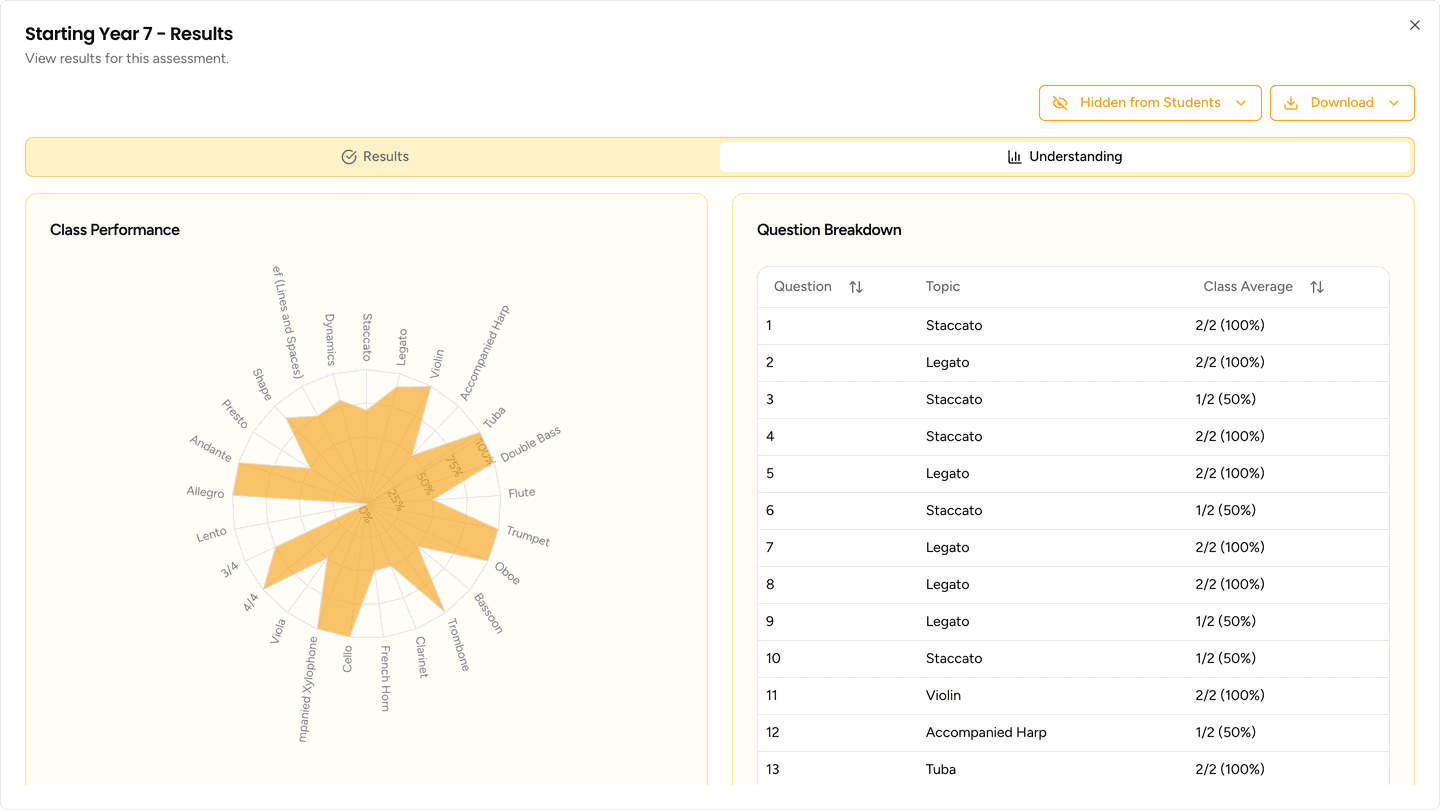Select the Violin topic in question 11 row

point(943,695)
